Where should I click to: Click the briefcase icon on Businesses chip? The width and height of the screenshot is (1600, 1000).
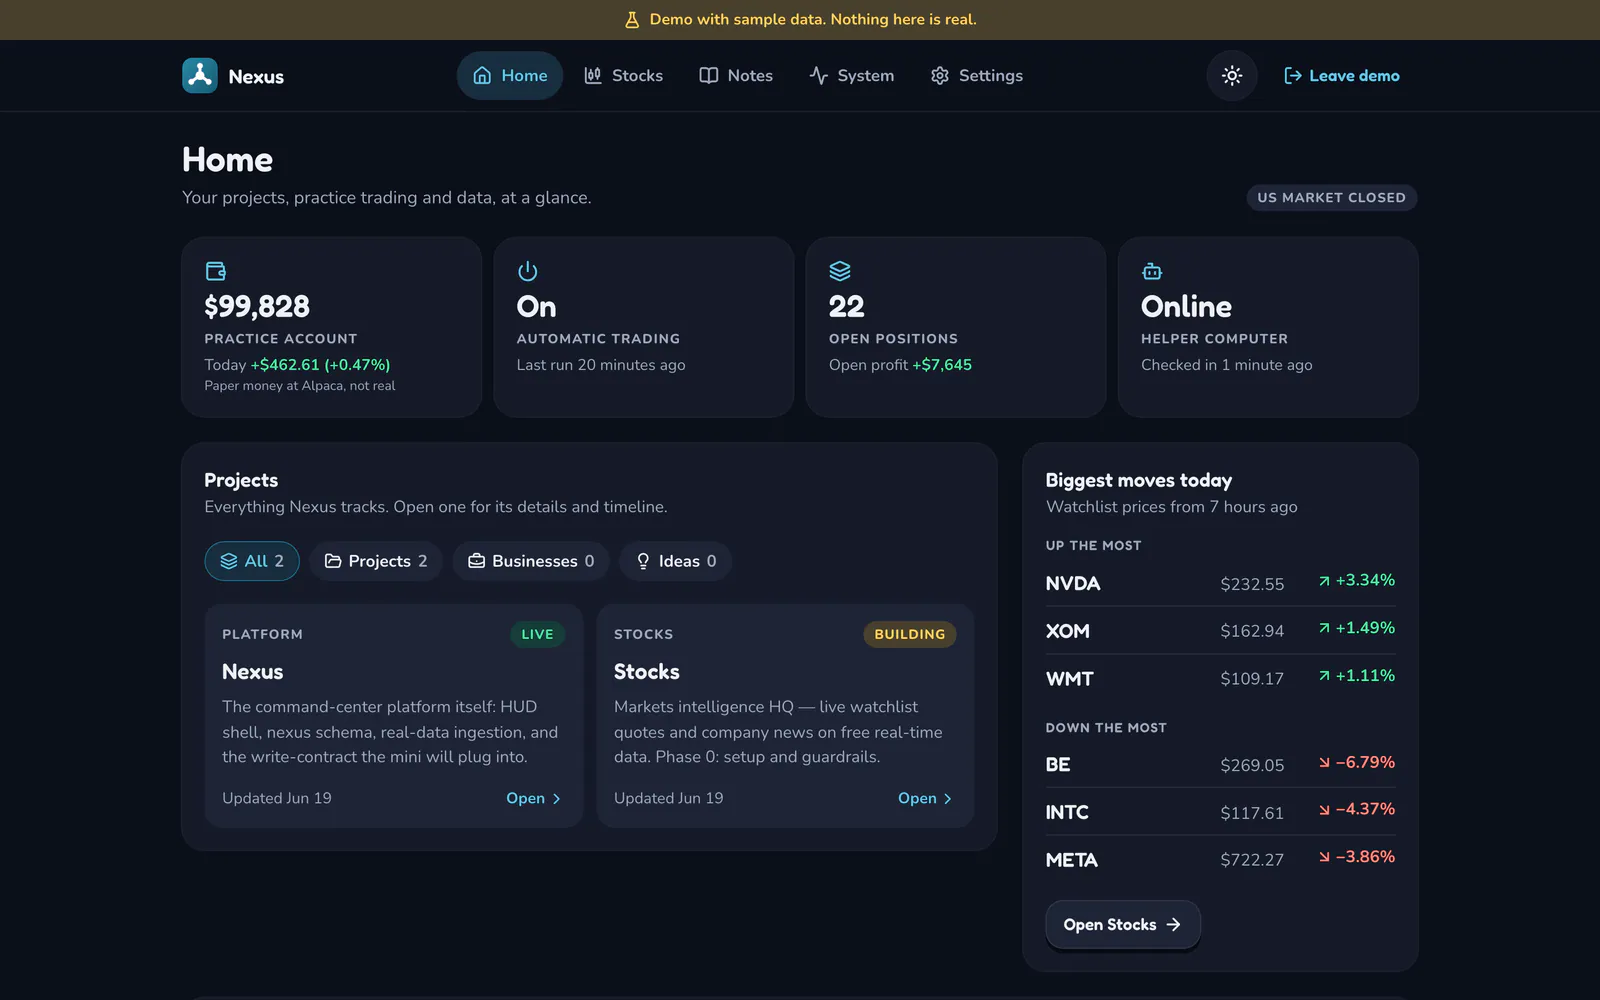[477, 561]
